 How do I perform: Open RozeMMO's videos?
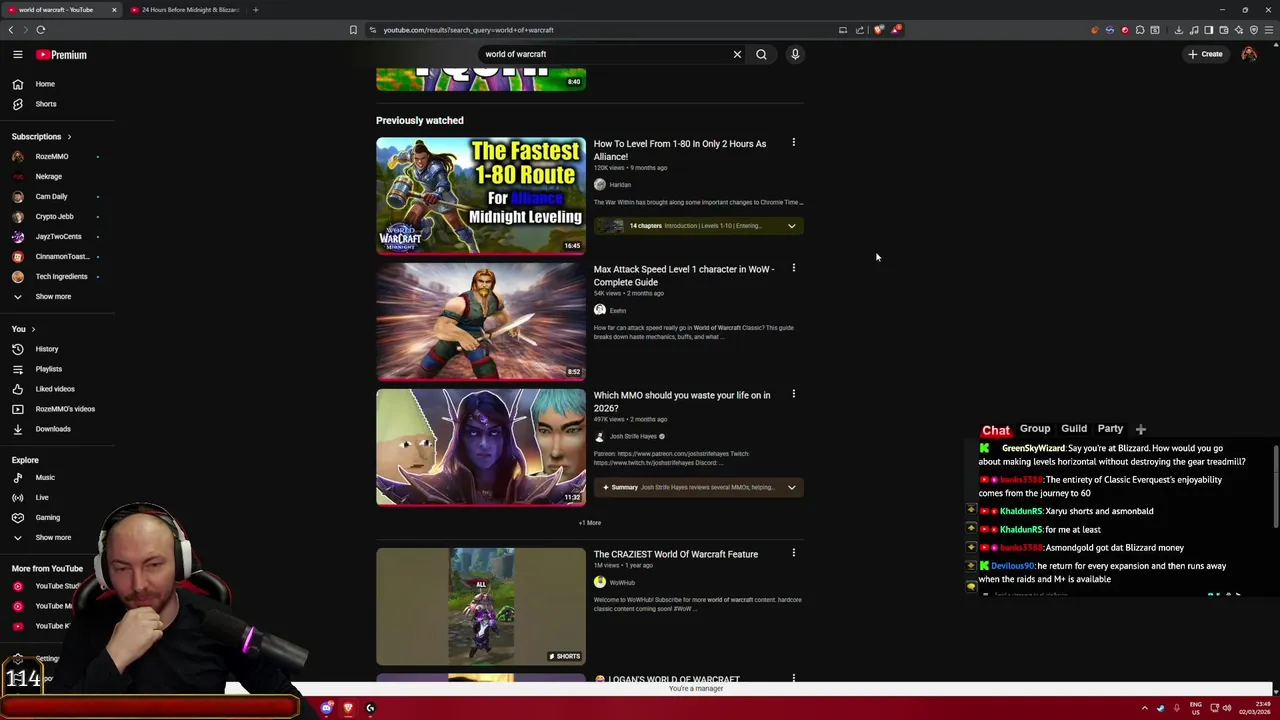[x=65, y=409]
